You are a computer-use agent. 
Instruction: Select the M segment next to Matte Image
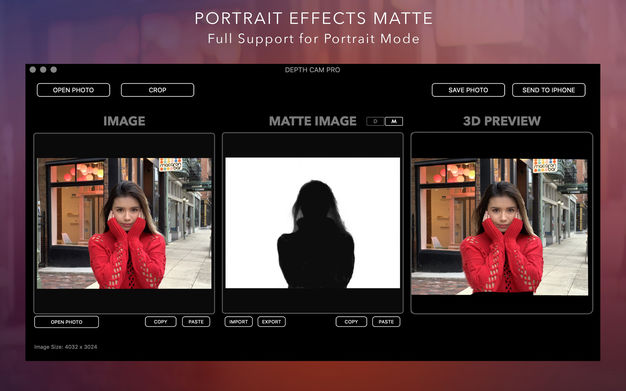coord(394,121)
